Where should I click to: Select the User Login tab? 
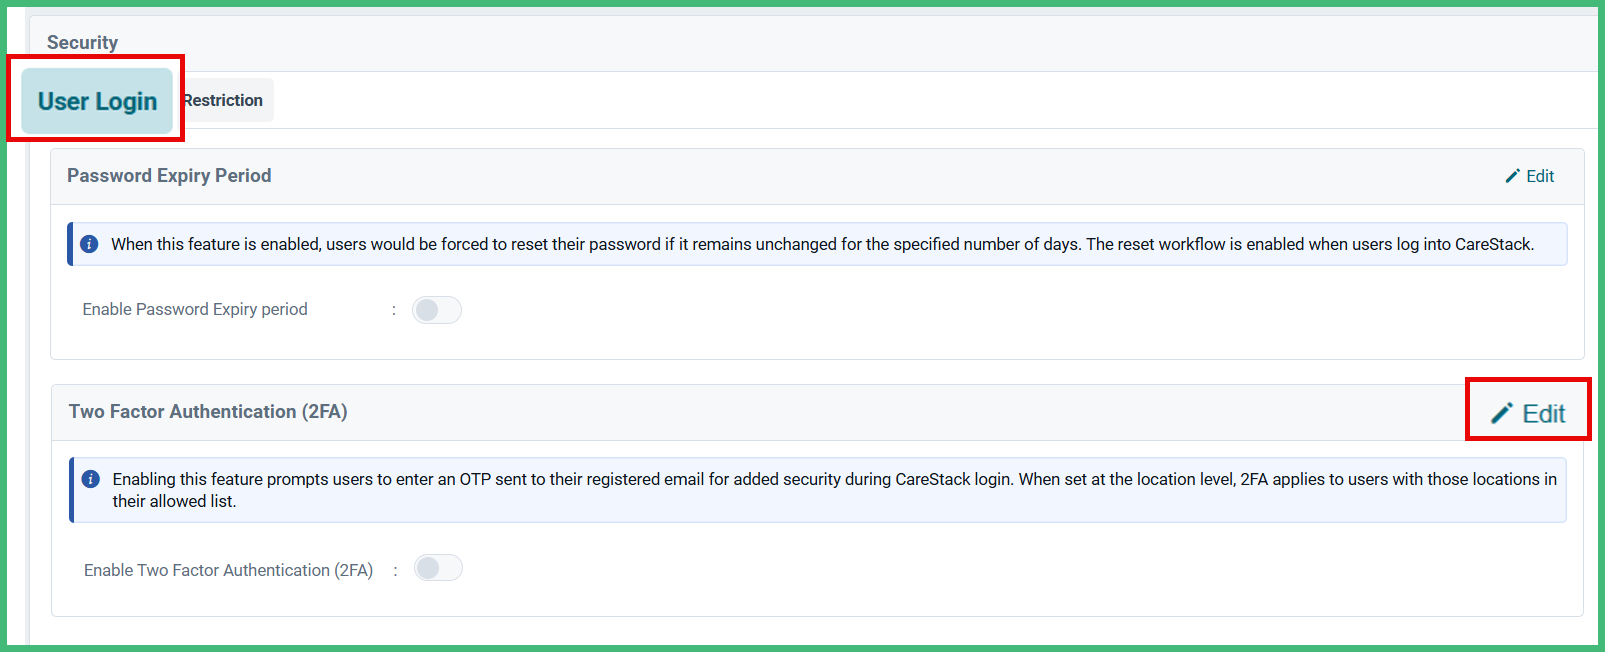tap(96, 100)
